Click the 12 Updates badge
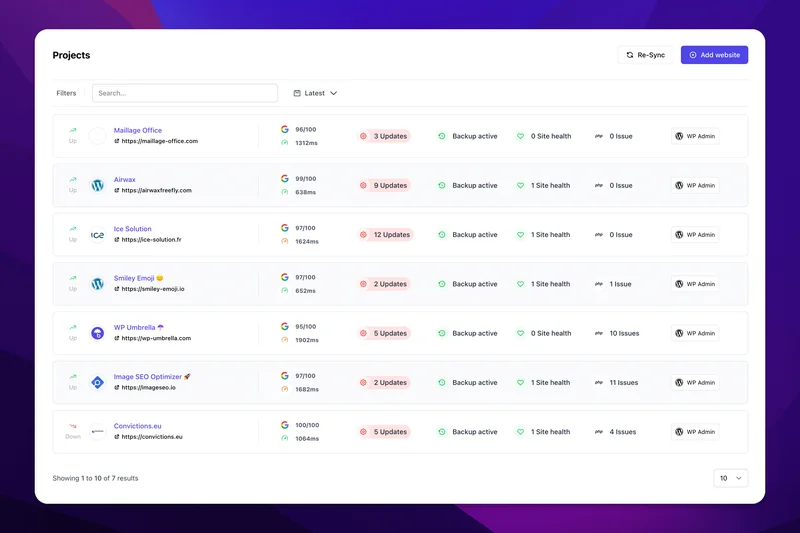The image size is (800, 533). click(385, 235)
